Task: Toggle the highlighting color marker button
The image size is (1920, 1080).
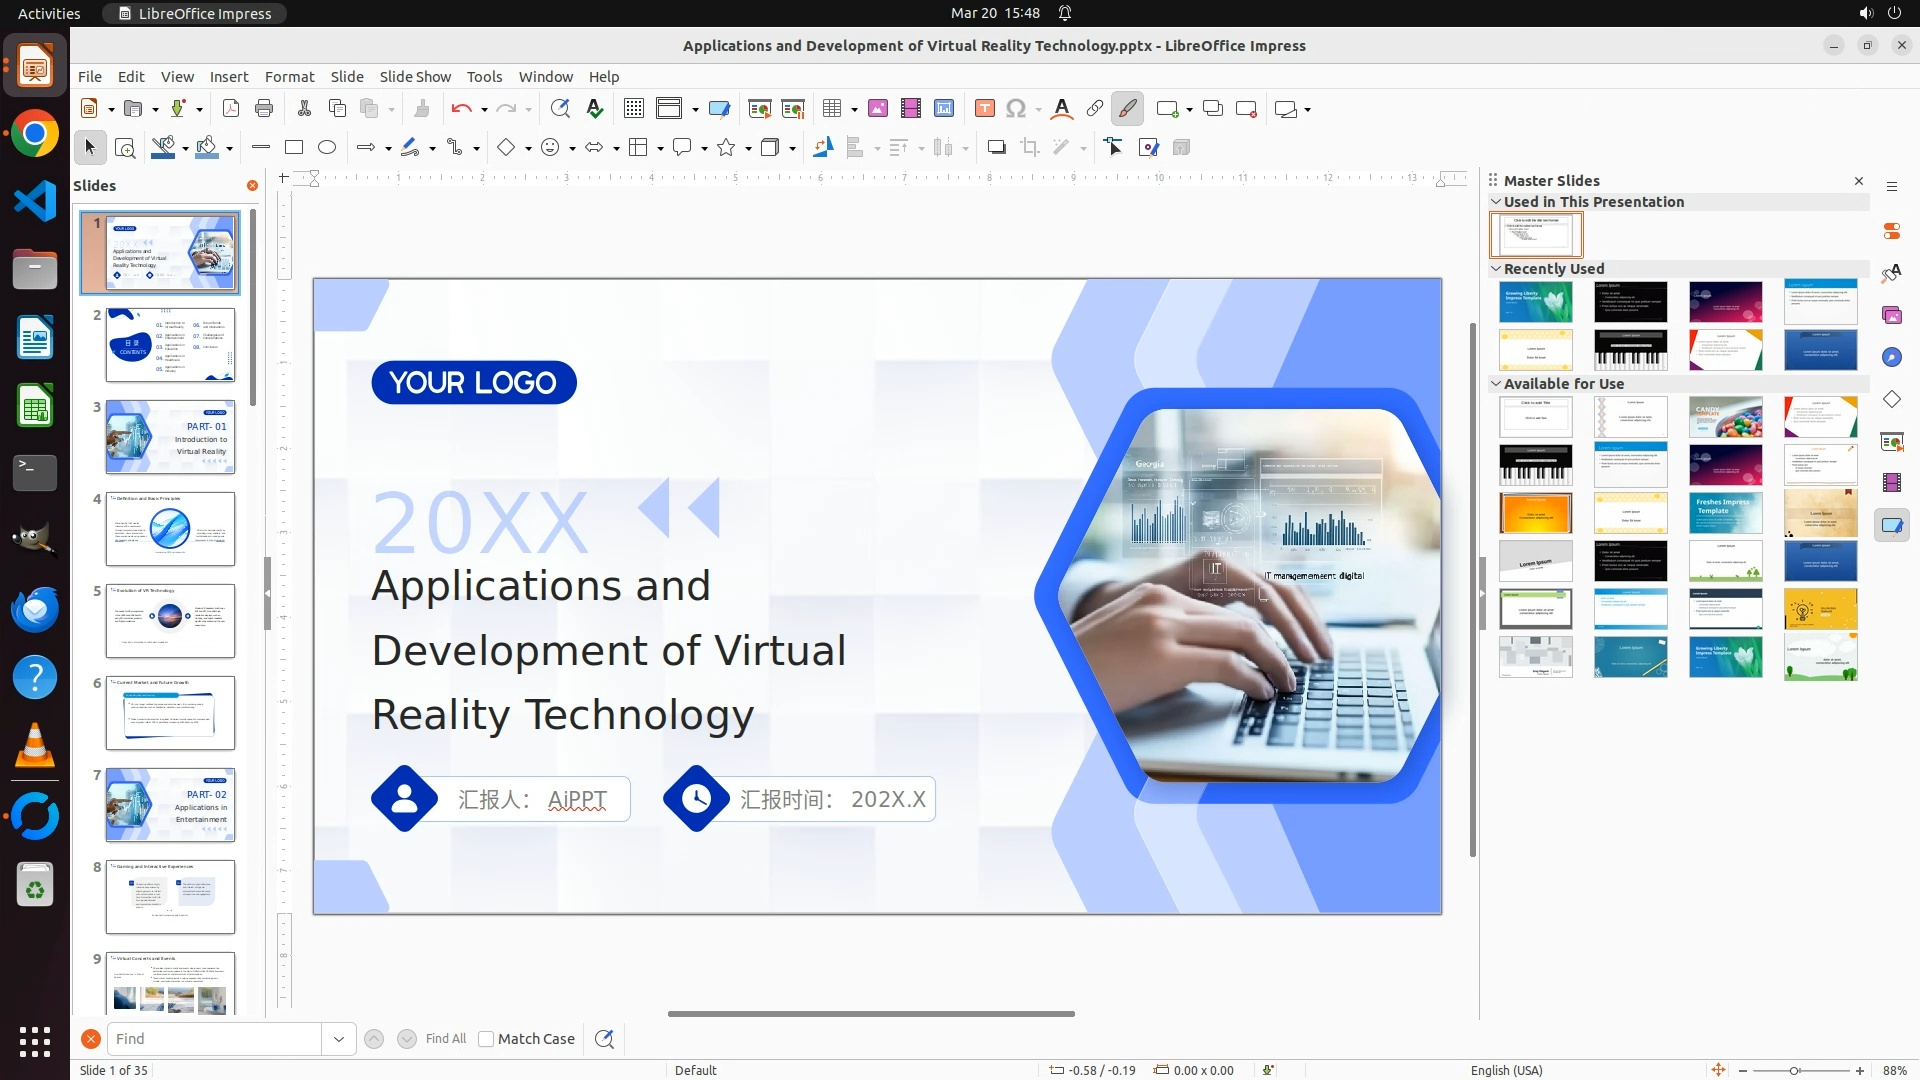Action: [1127, 109]
